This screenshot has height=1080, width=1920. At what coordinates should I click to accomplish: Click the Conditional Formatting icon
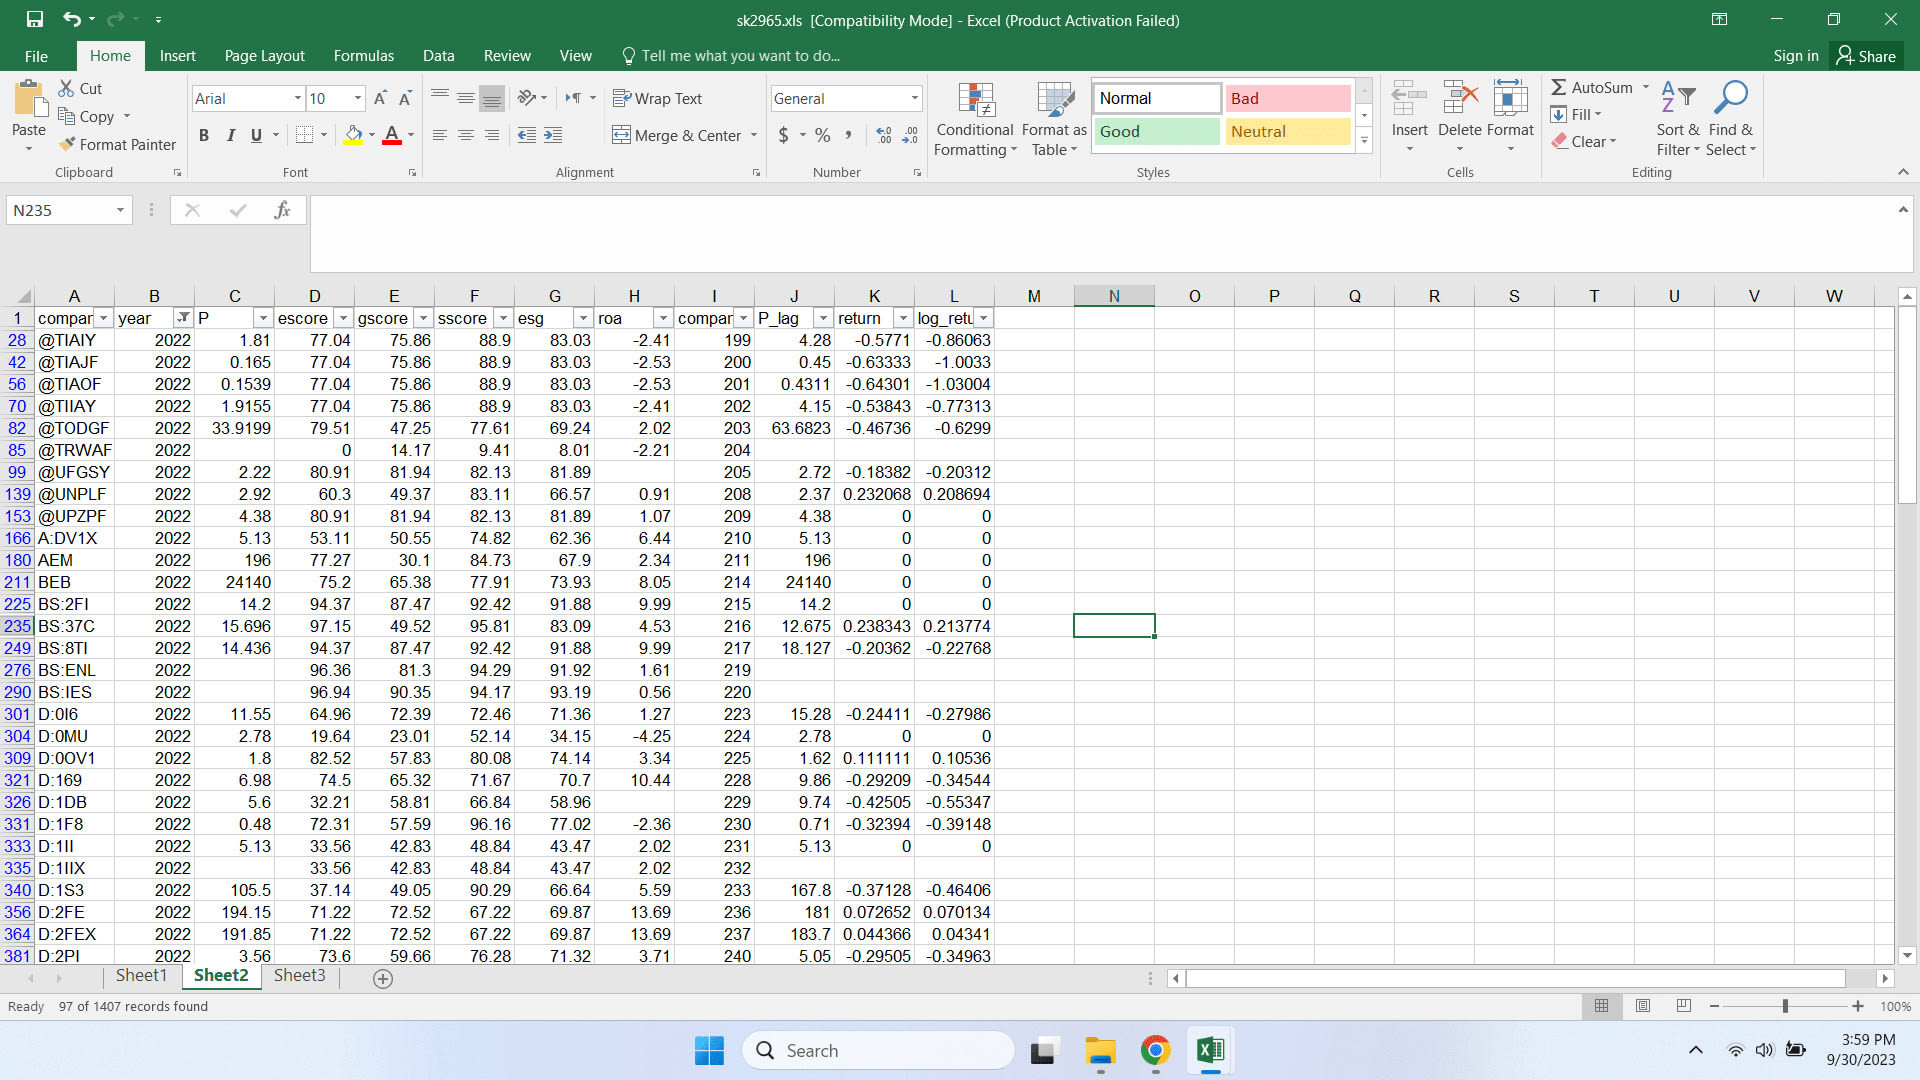point(975,101)
